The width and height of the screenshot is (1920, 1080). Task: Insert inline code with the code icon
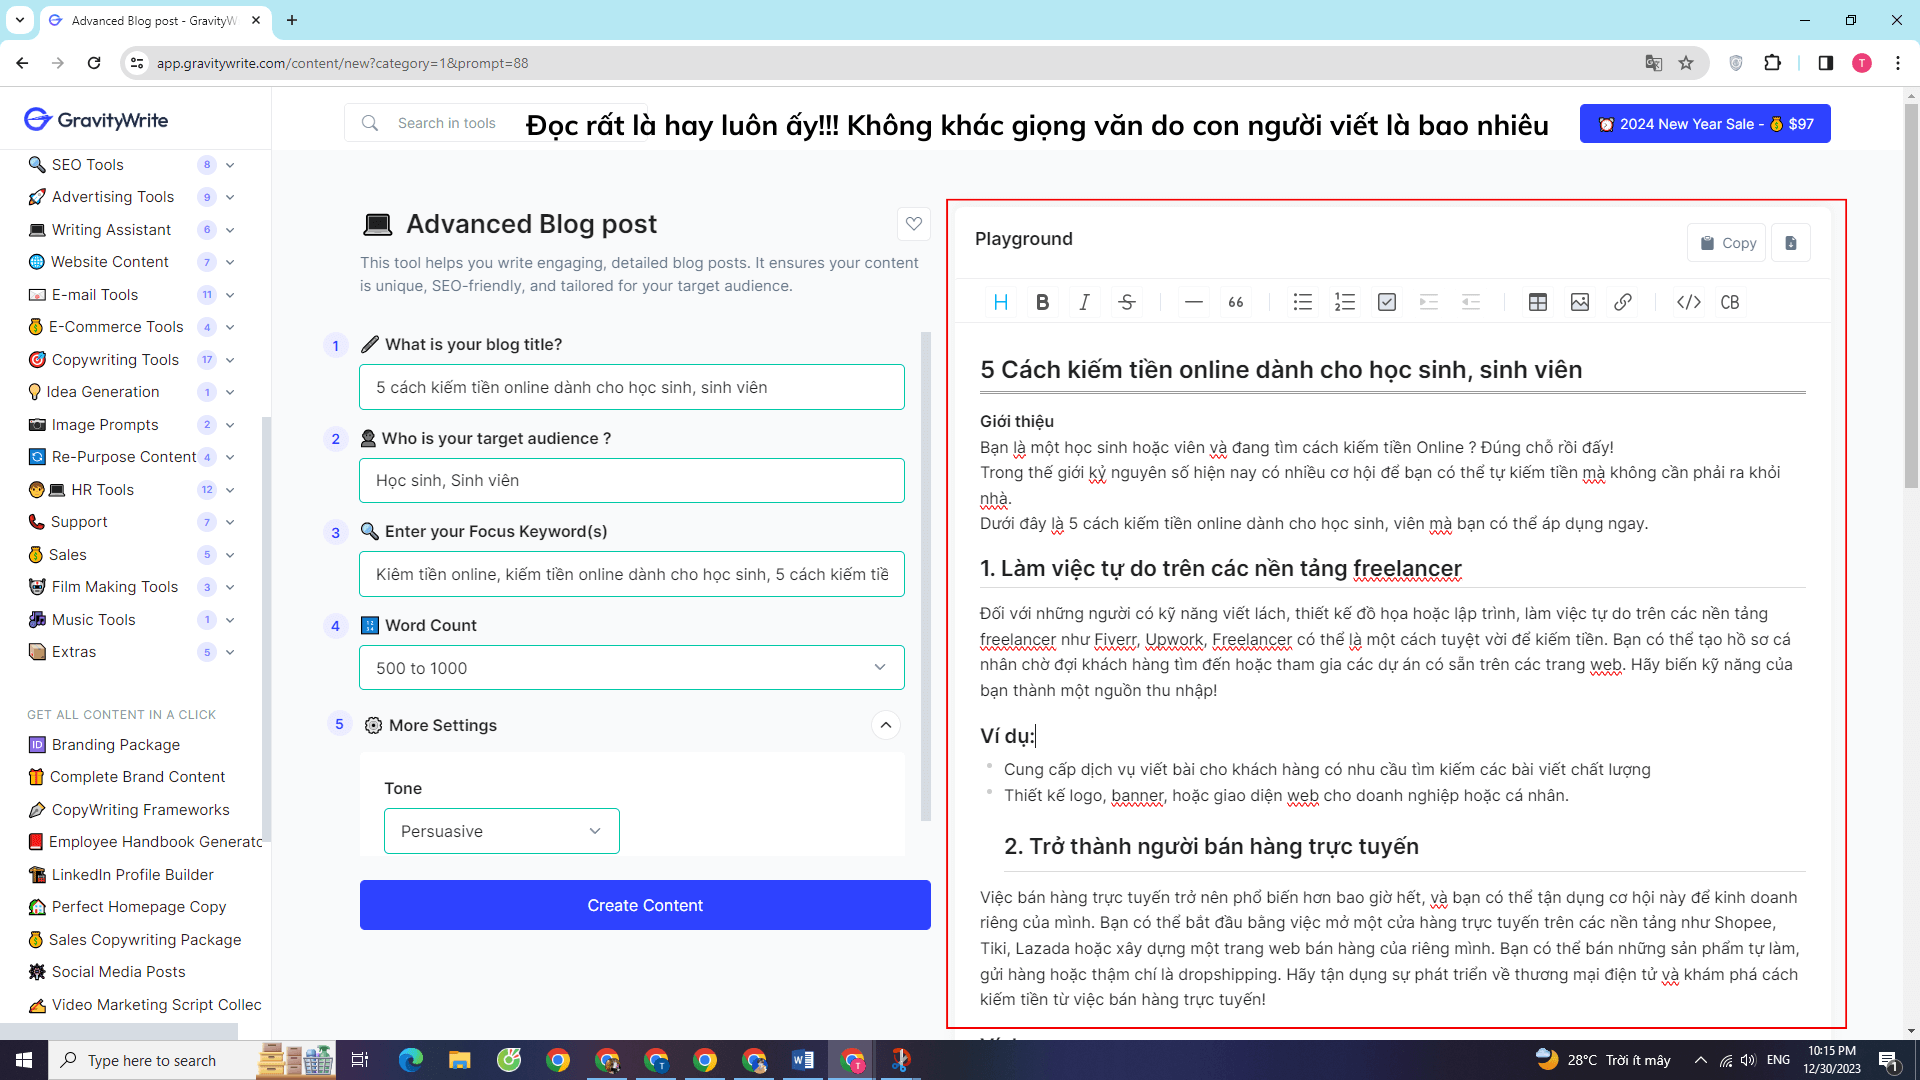(1689, 302)
